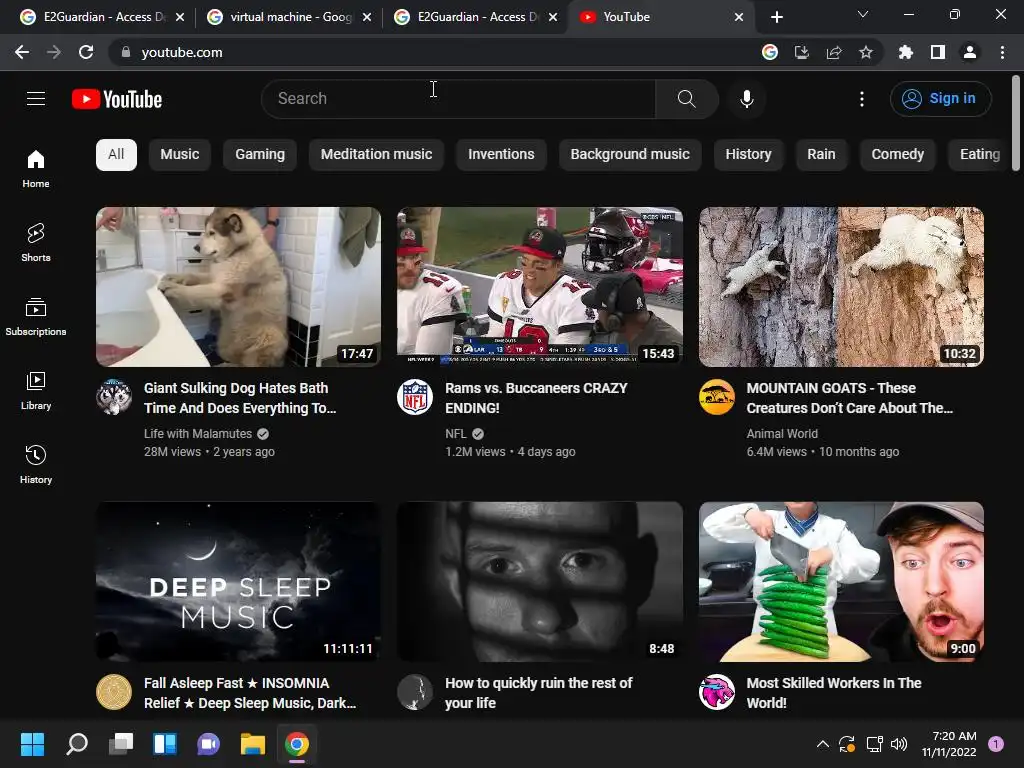Open Rams vs. Buccaneers video thumbnail
Screen dimensions: 1024x768
pos(540,287)
